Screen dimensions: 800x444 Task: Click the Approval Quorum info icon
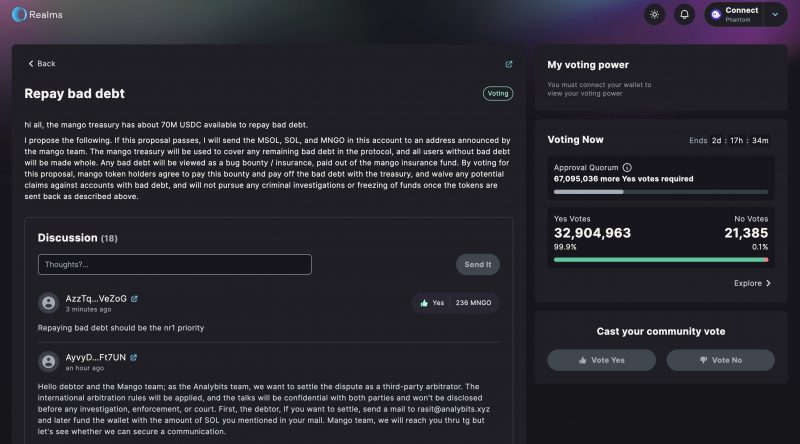[x=627, y=167]
